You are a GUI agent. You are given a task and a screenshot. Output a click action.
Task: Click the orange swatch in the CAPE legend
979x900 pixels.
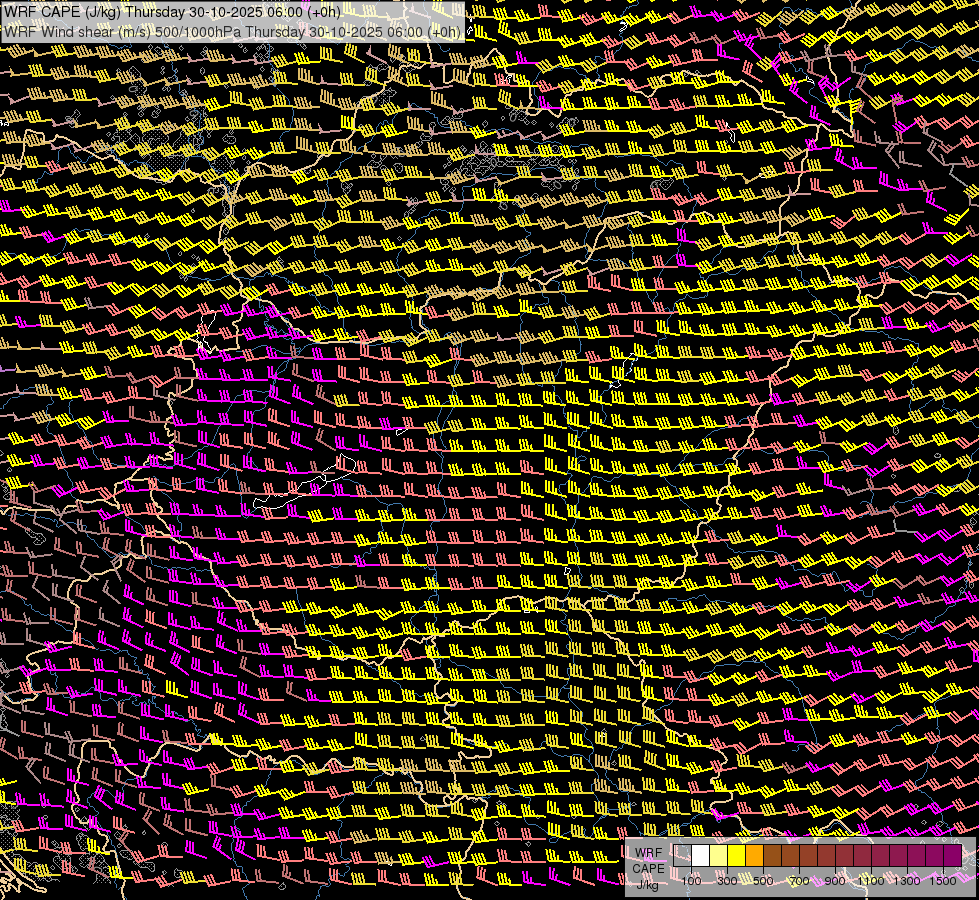[x=755, y=856]
